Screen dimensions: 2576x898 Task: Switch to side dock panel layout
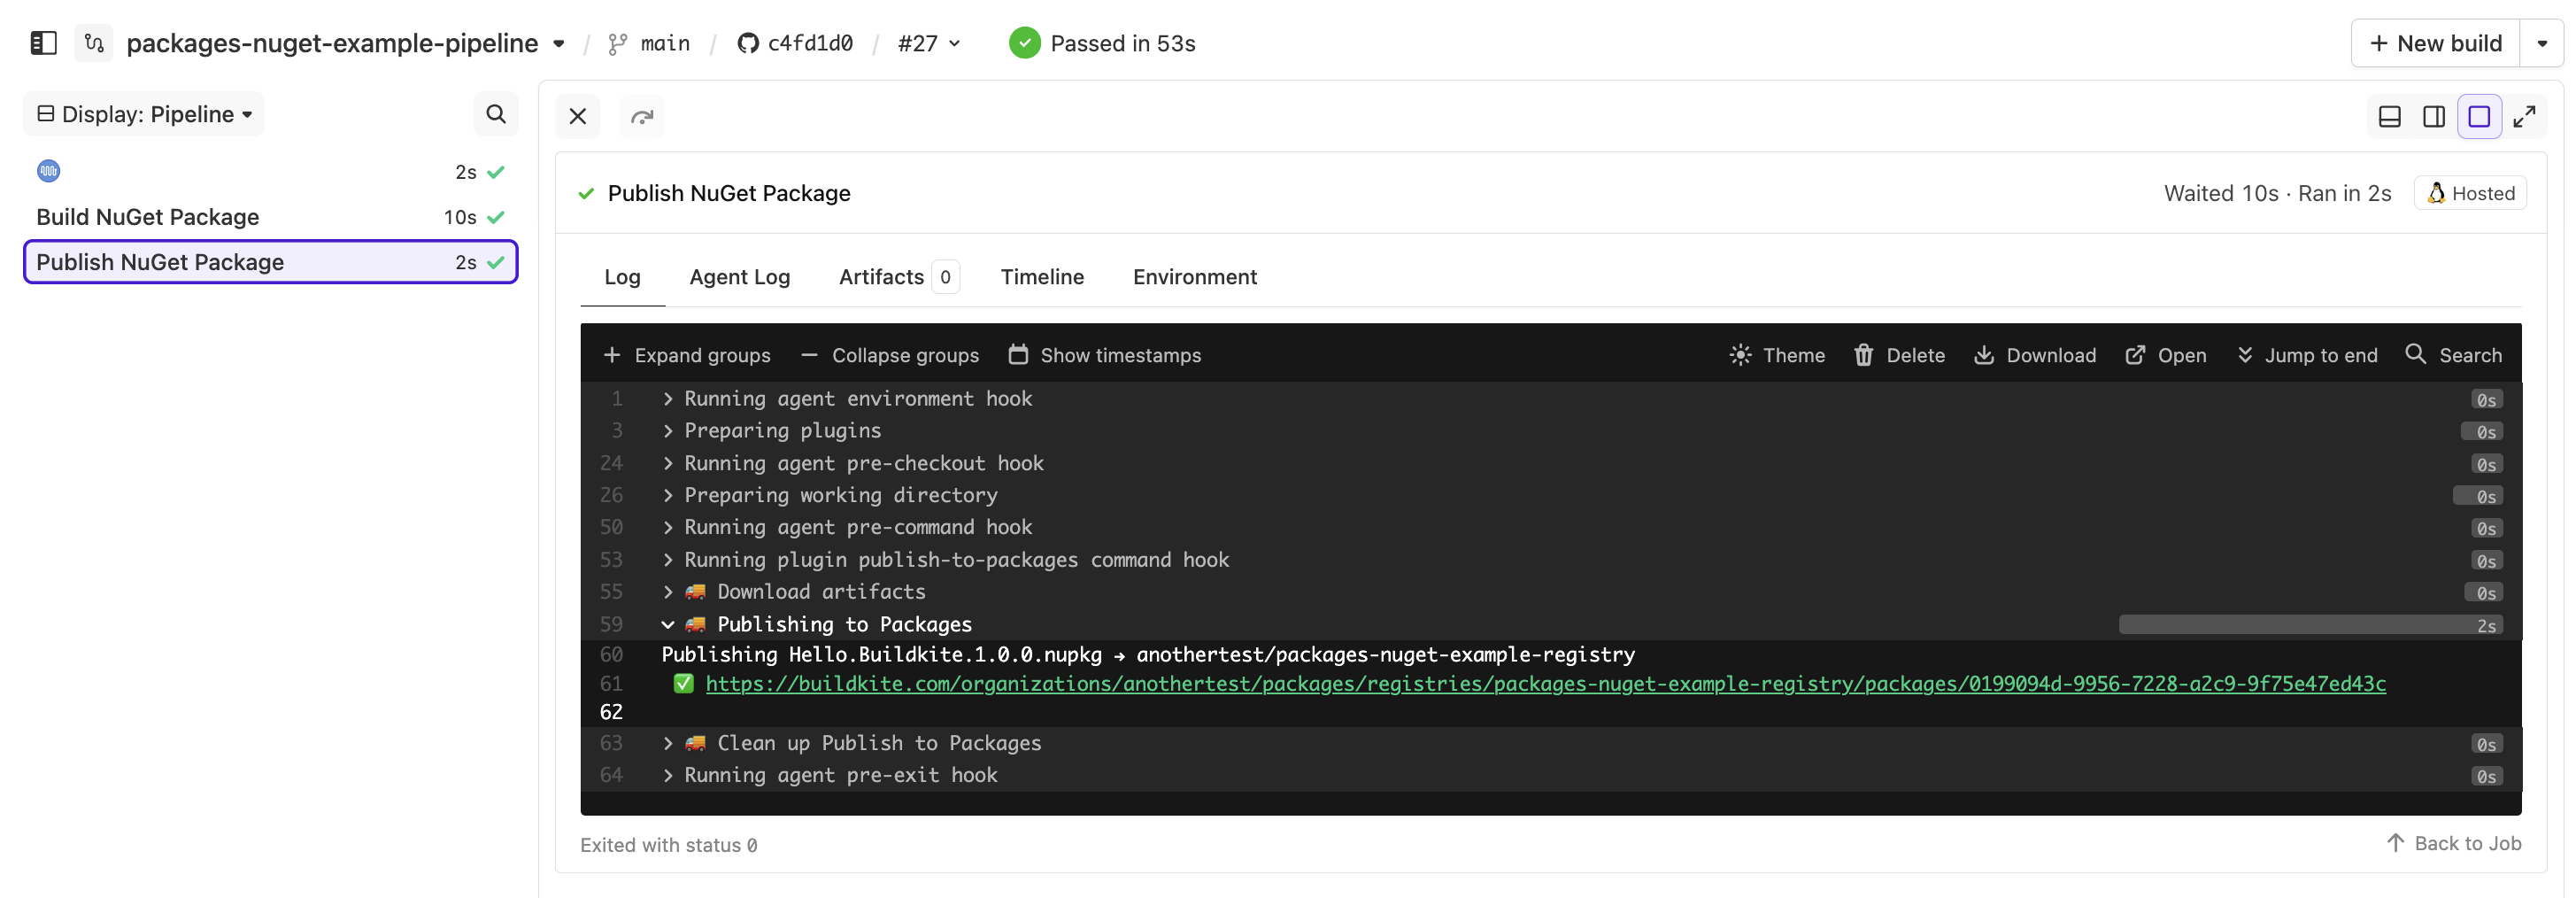click(2434, 116)
